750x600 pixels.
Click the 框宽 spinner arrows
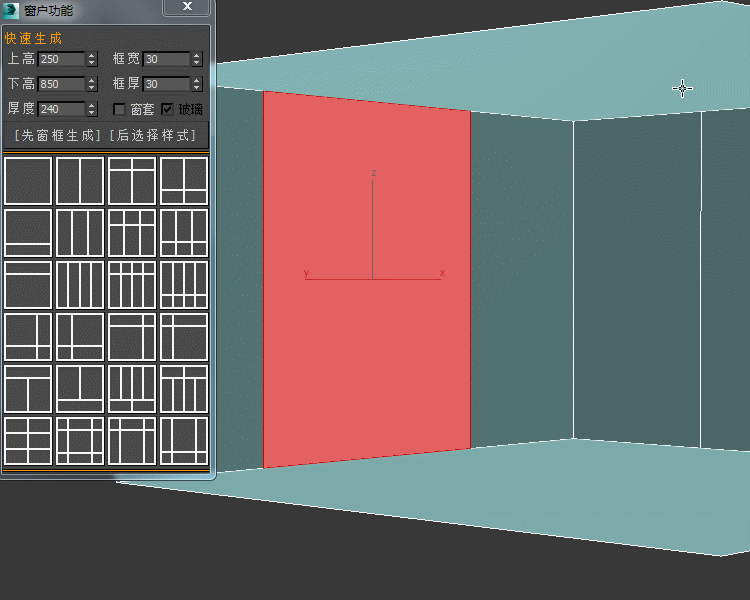(x=196, y=59)
